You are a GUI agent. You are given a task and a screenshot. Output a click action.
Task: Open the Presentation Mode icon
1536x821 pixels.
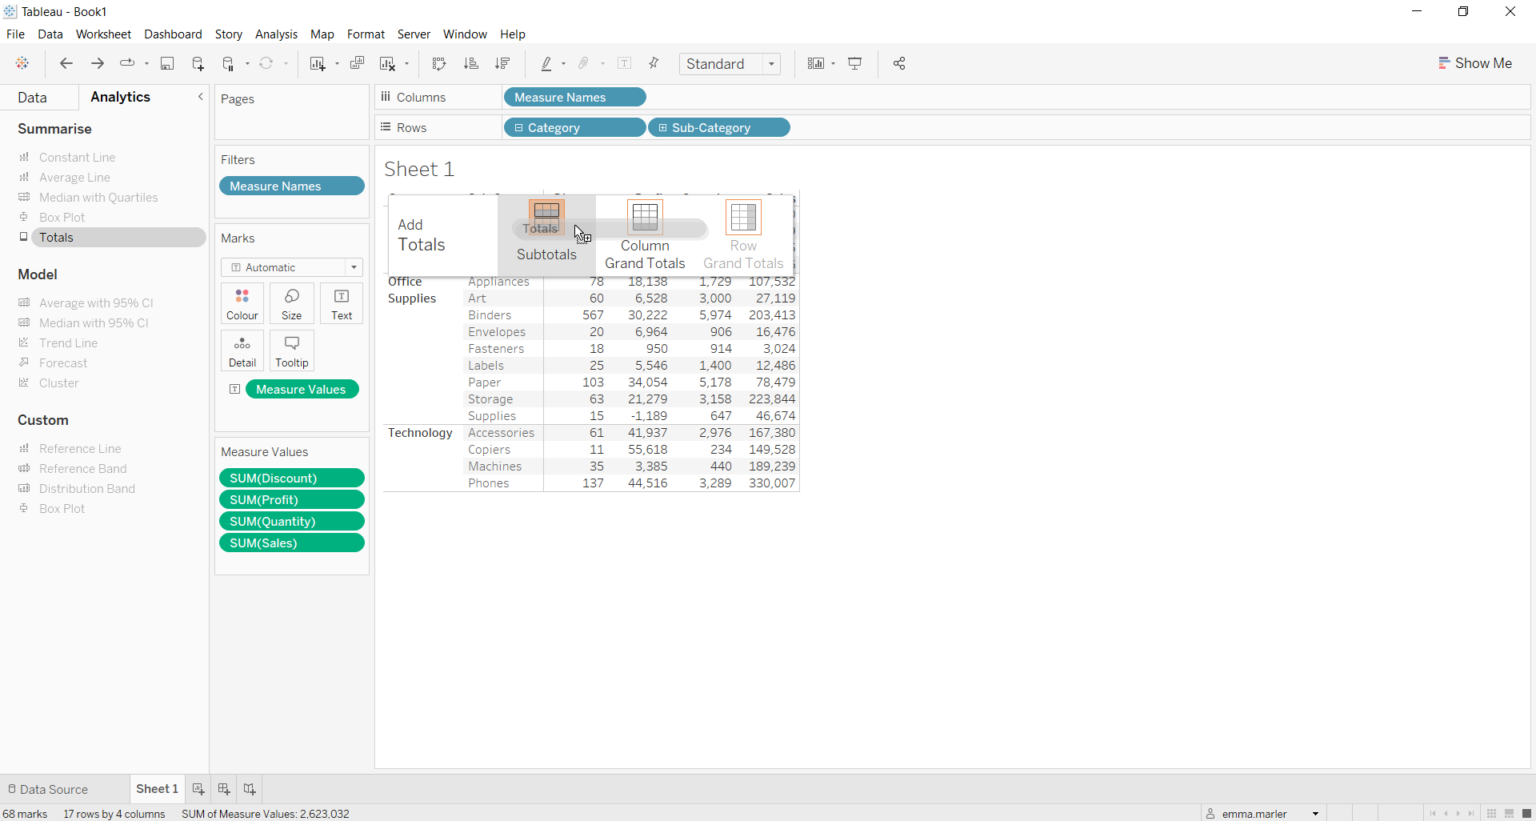(x=855, y=63)
